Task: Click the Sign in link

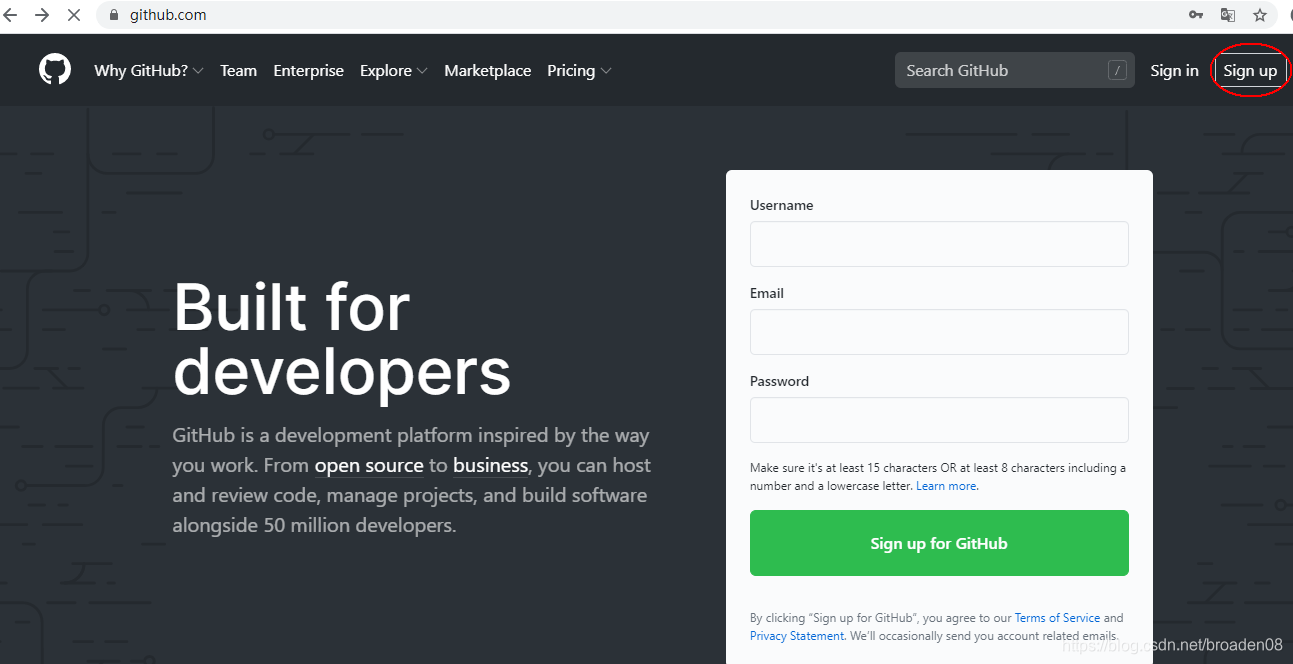Action: [1174, 70]
